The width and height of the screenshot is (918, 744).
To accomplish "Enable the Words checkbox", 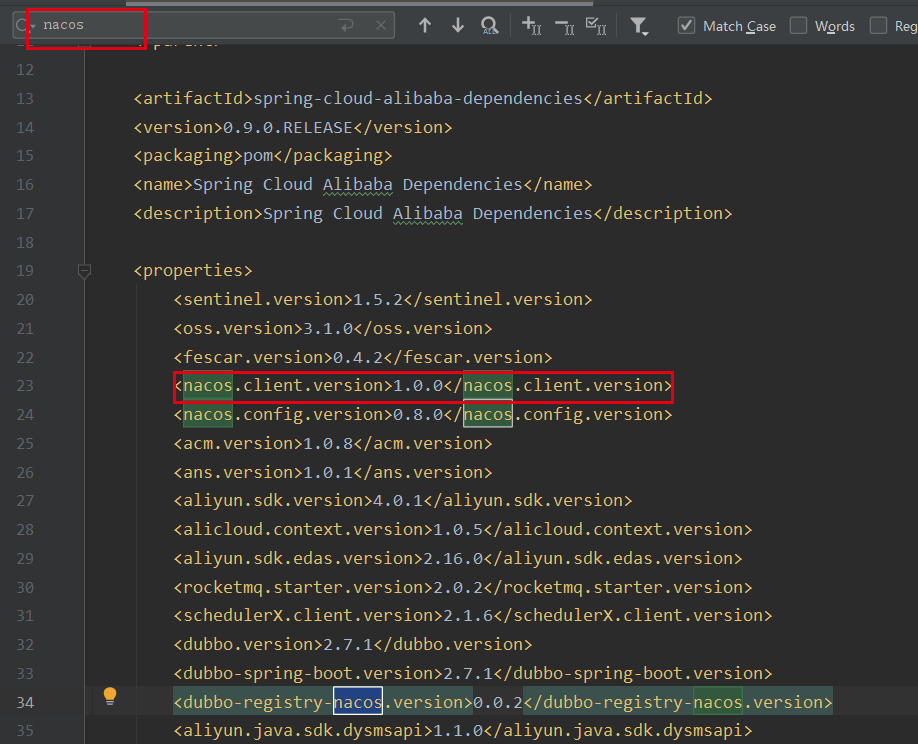I will pyautogui.click(x=799, y=26).
